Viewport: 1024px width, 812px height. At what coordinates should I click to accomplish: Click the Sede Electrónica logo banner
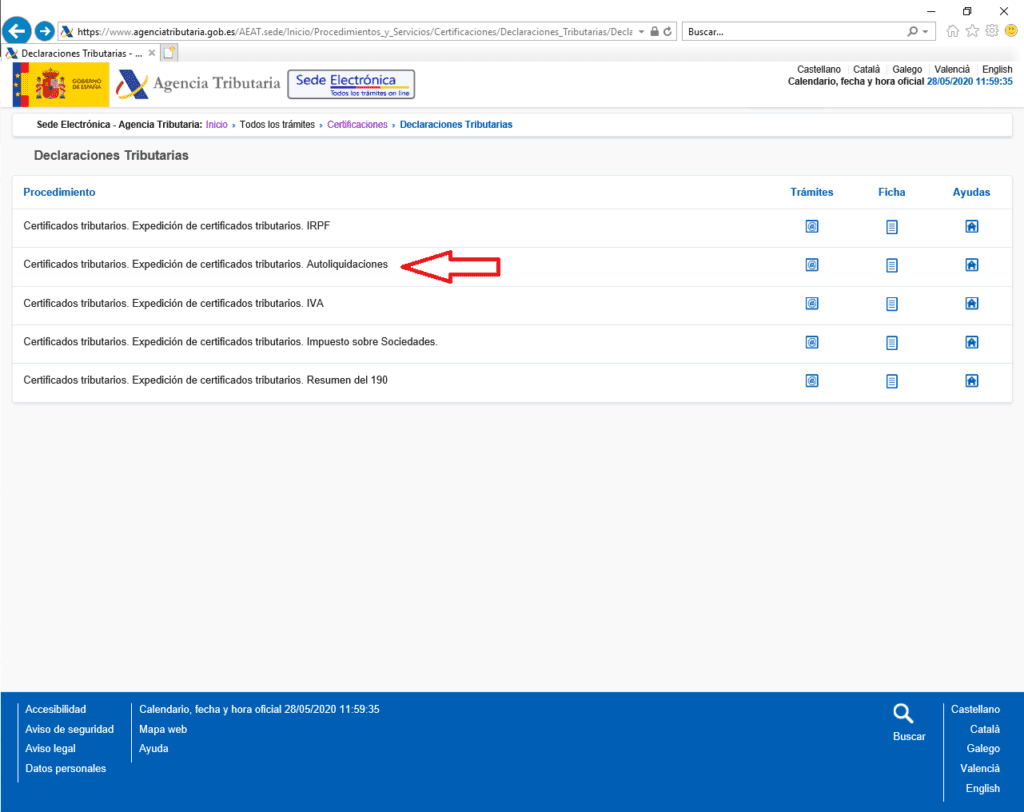tap(350, 84)
